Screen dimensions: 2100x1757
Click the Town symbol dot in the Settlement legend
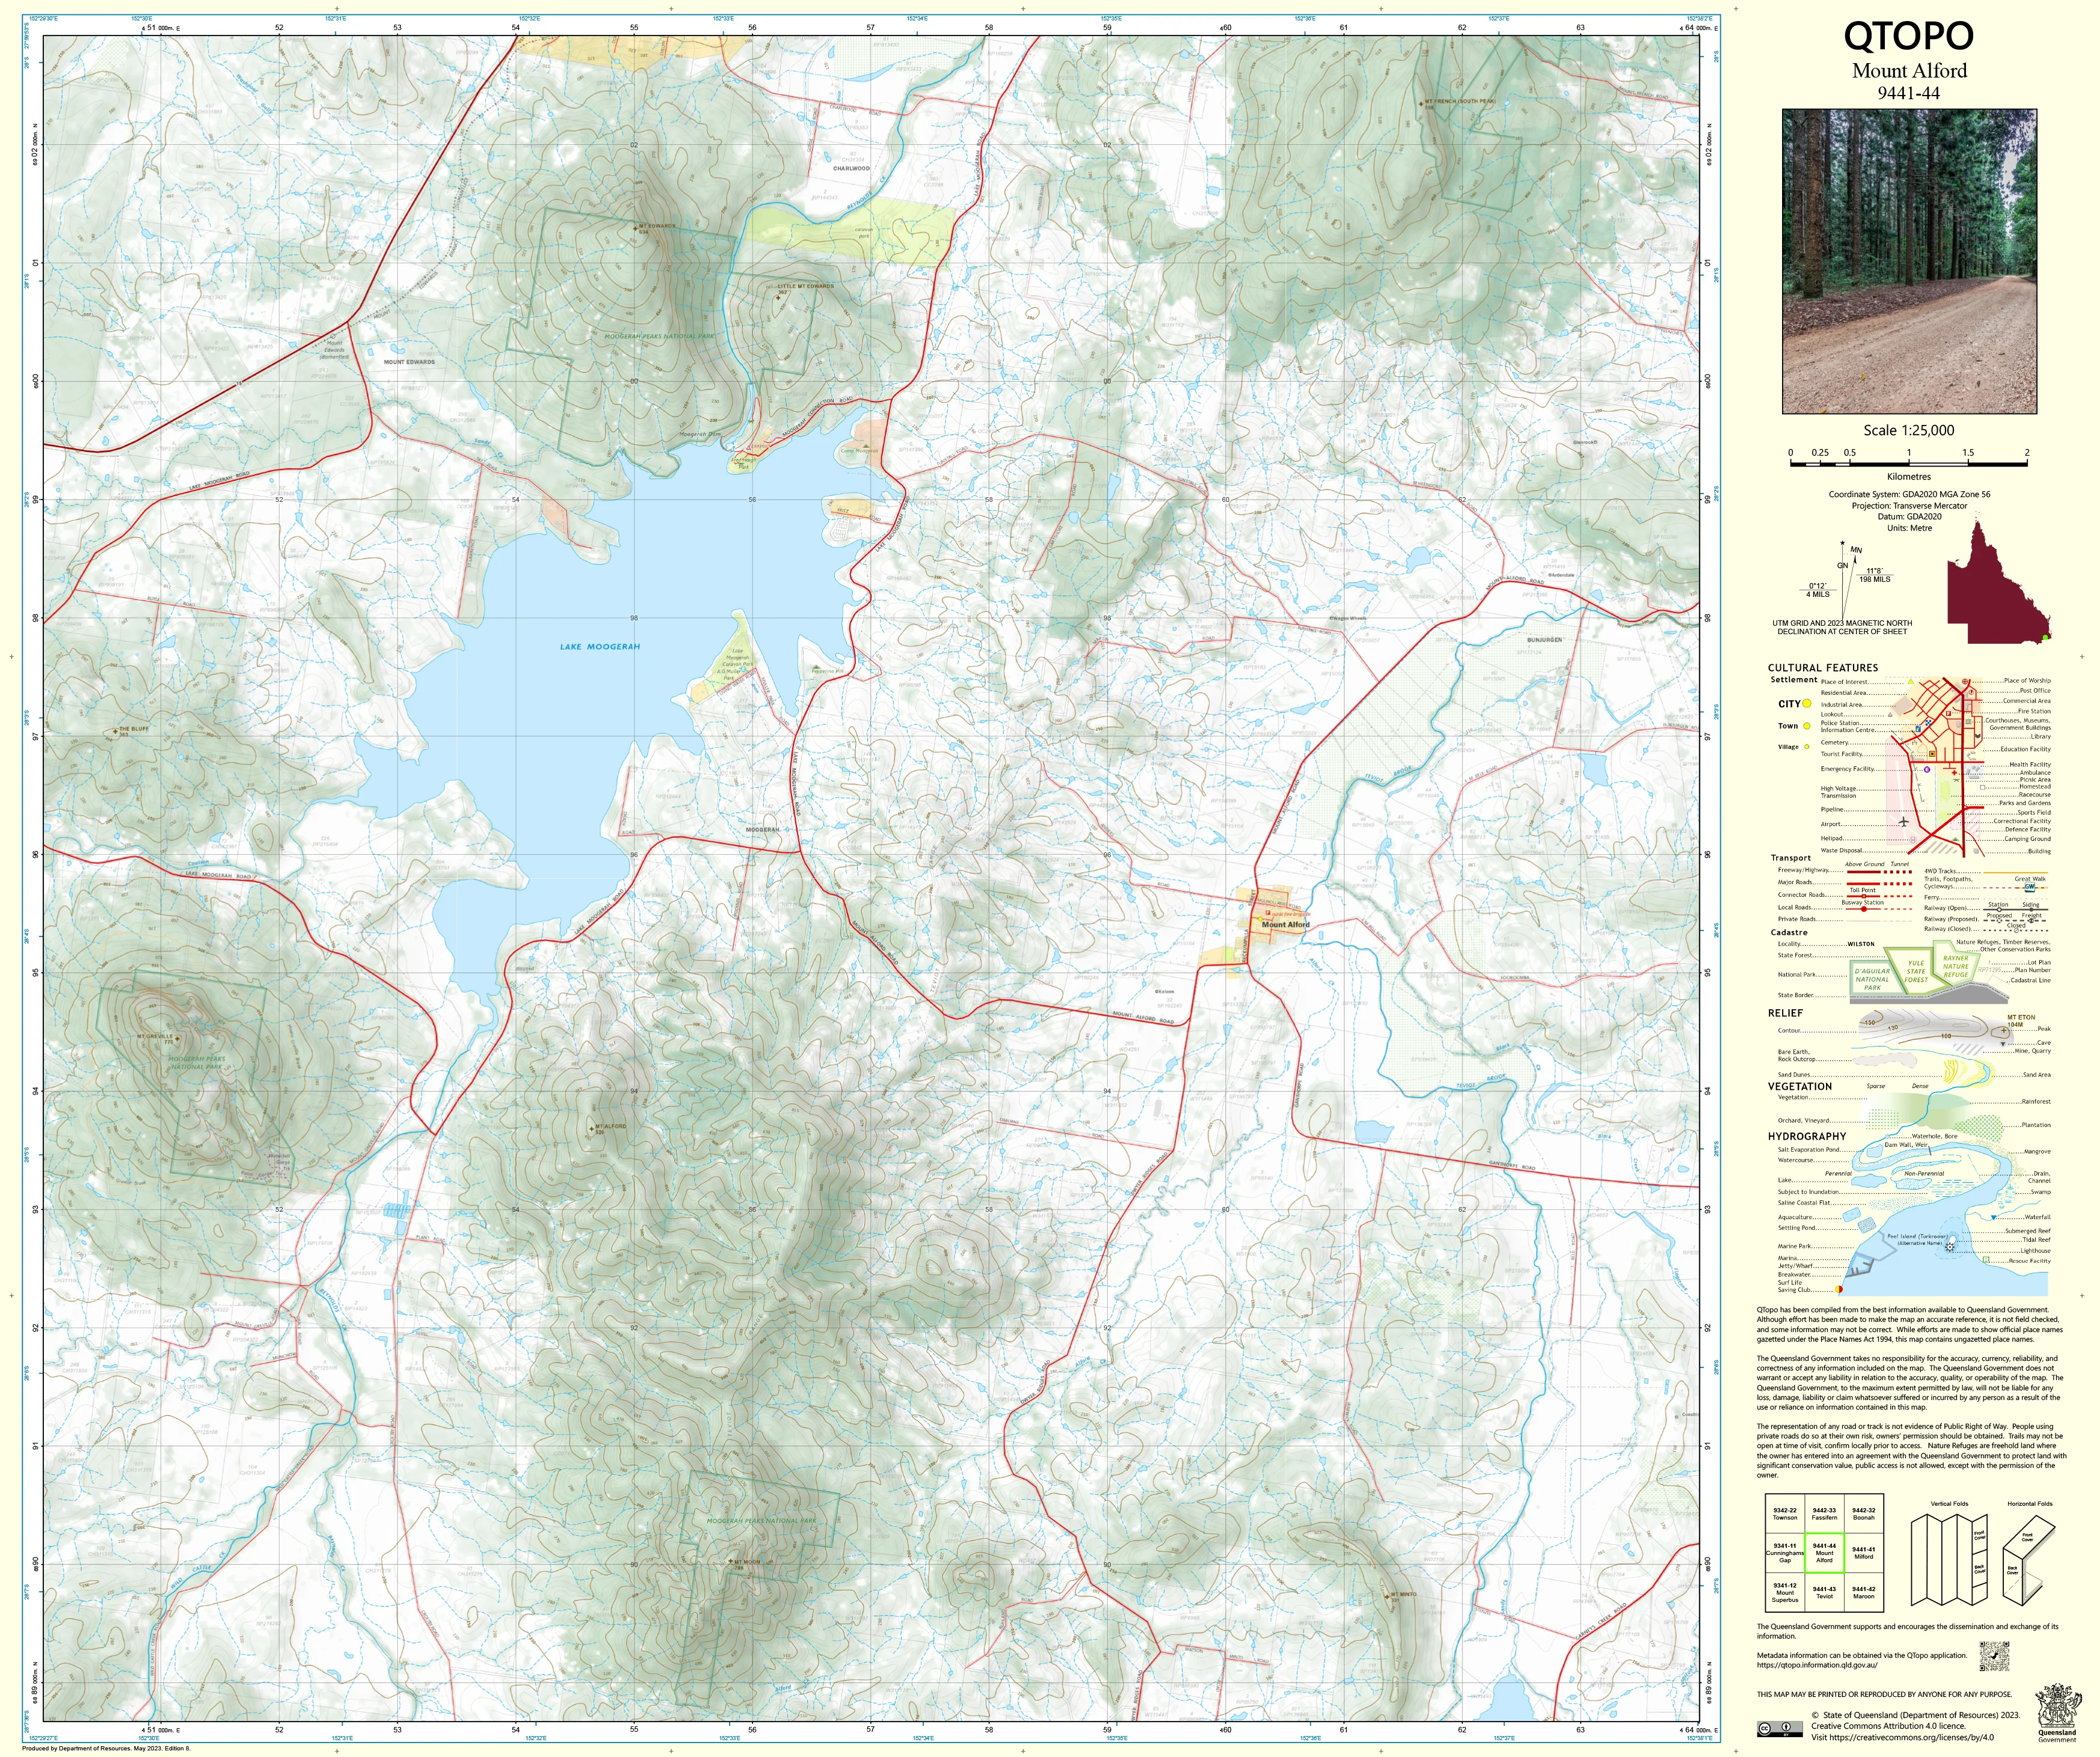coord(1807,726)
